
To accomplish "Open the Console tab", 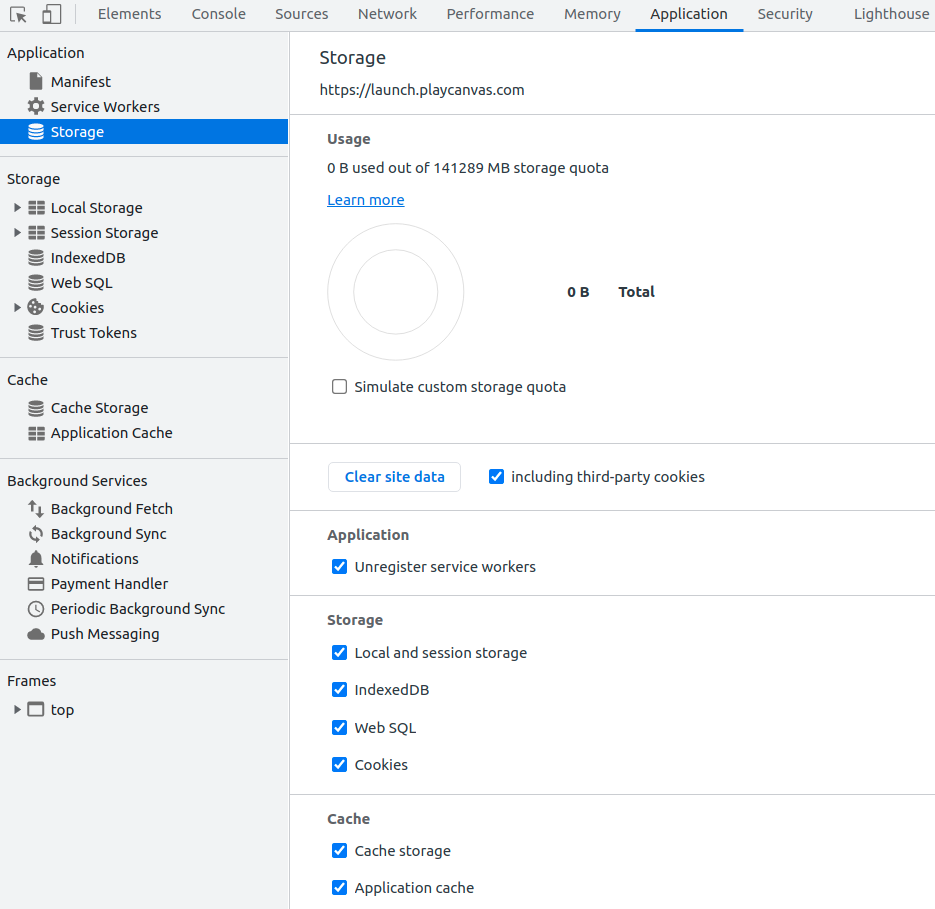I will tap(218, 14).
